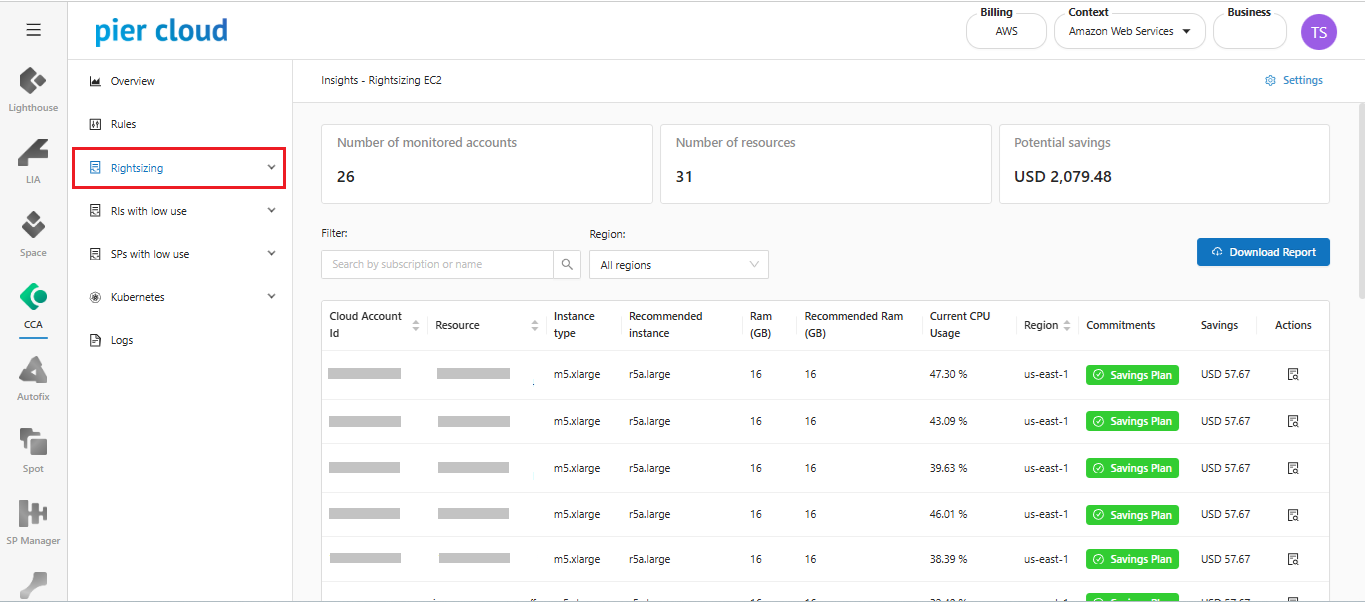Open the Space module icon
The width and height of the screenshot is (1365, 602).
(x=33, y=232)
